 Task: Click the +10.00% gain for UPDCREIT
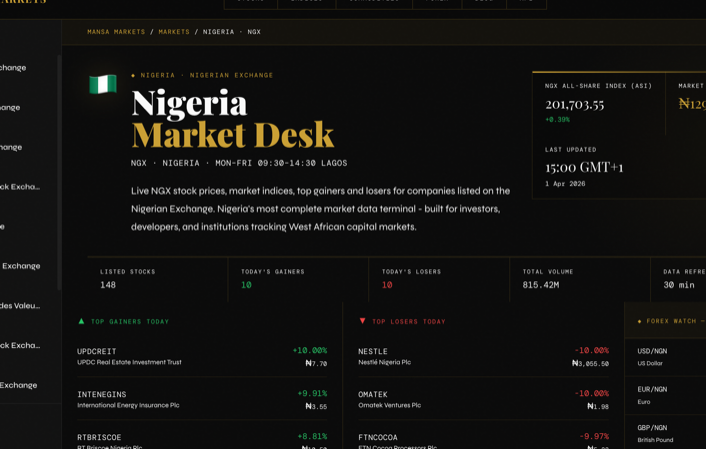(310, 350)
